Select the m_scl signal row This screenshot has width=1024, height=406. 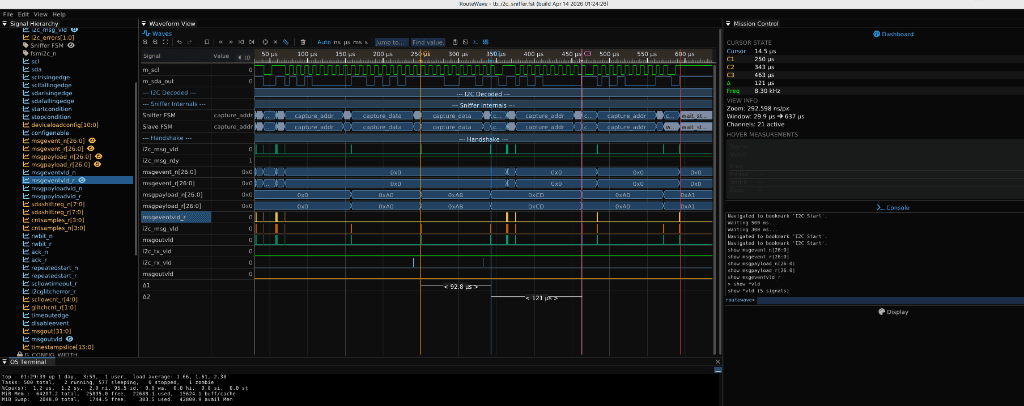[197, 69]
